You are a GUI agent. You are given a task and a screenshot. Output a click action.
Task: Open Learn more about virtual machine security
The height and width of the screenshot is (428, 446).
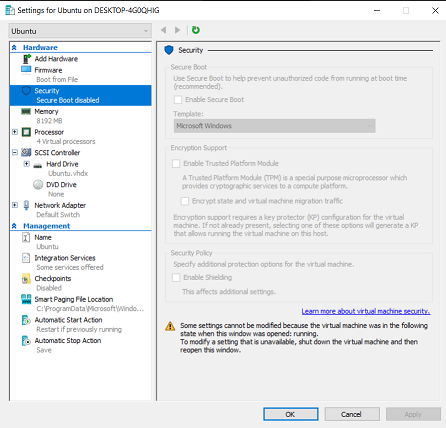point(366,311)
